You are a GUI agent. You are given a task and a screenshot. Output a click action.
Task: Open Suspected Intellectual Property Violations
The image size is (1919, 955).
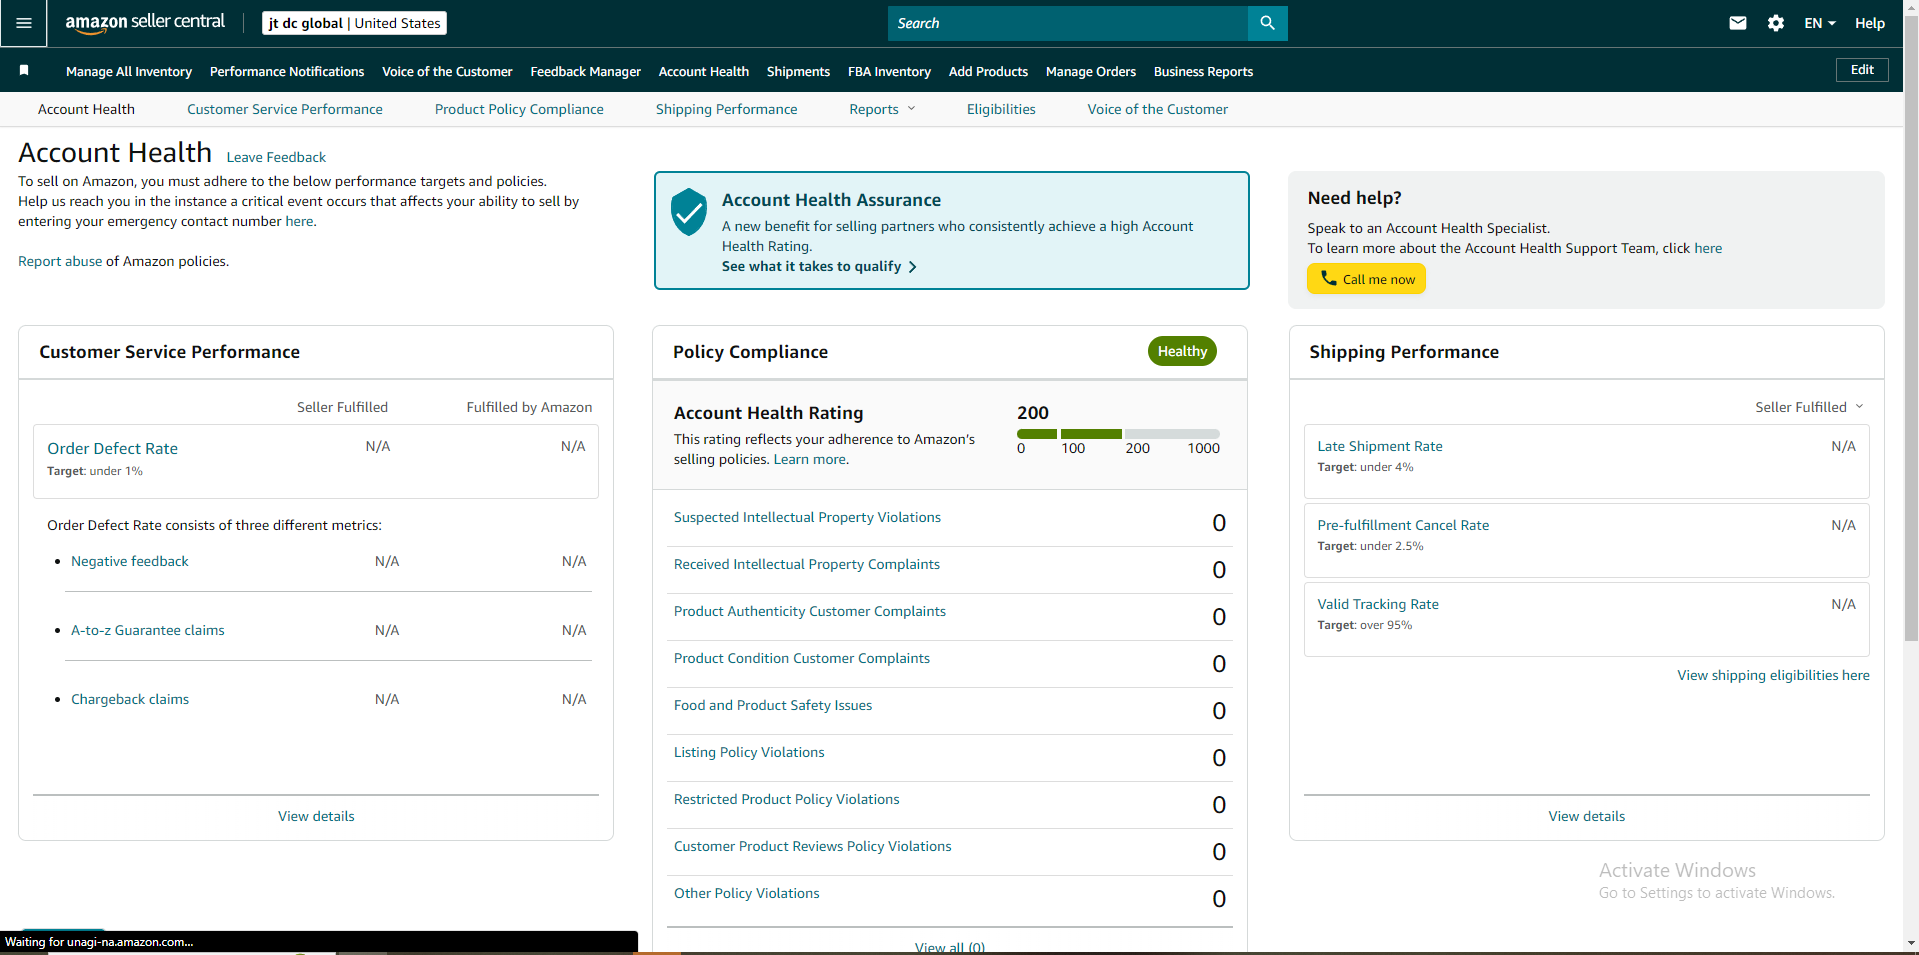click(x=807, y=517)
